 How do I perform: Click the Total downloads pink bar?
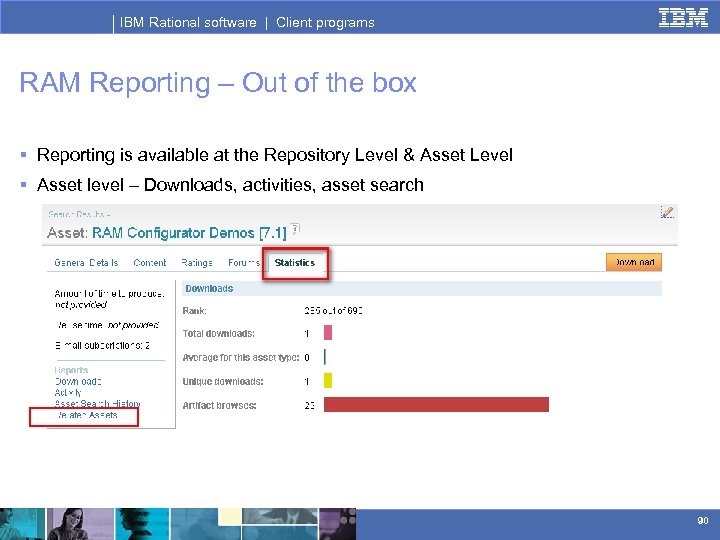[328, 332]
